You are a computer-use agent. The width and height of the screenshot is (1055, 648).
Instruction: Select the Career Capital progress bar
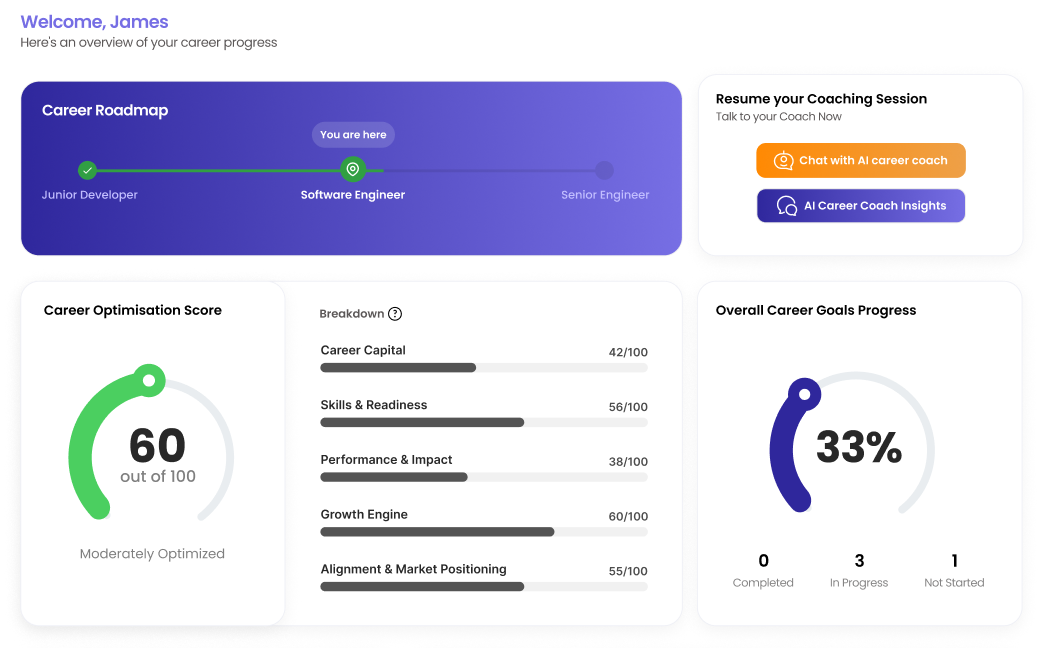pyautogui.click(x=483, y=368)
